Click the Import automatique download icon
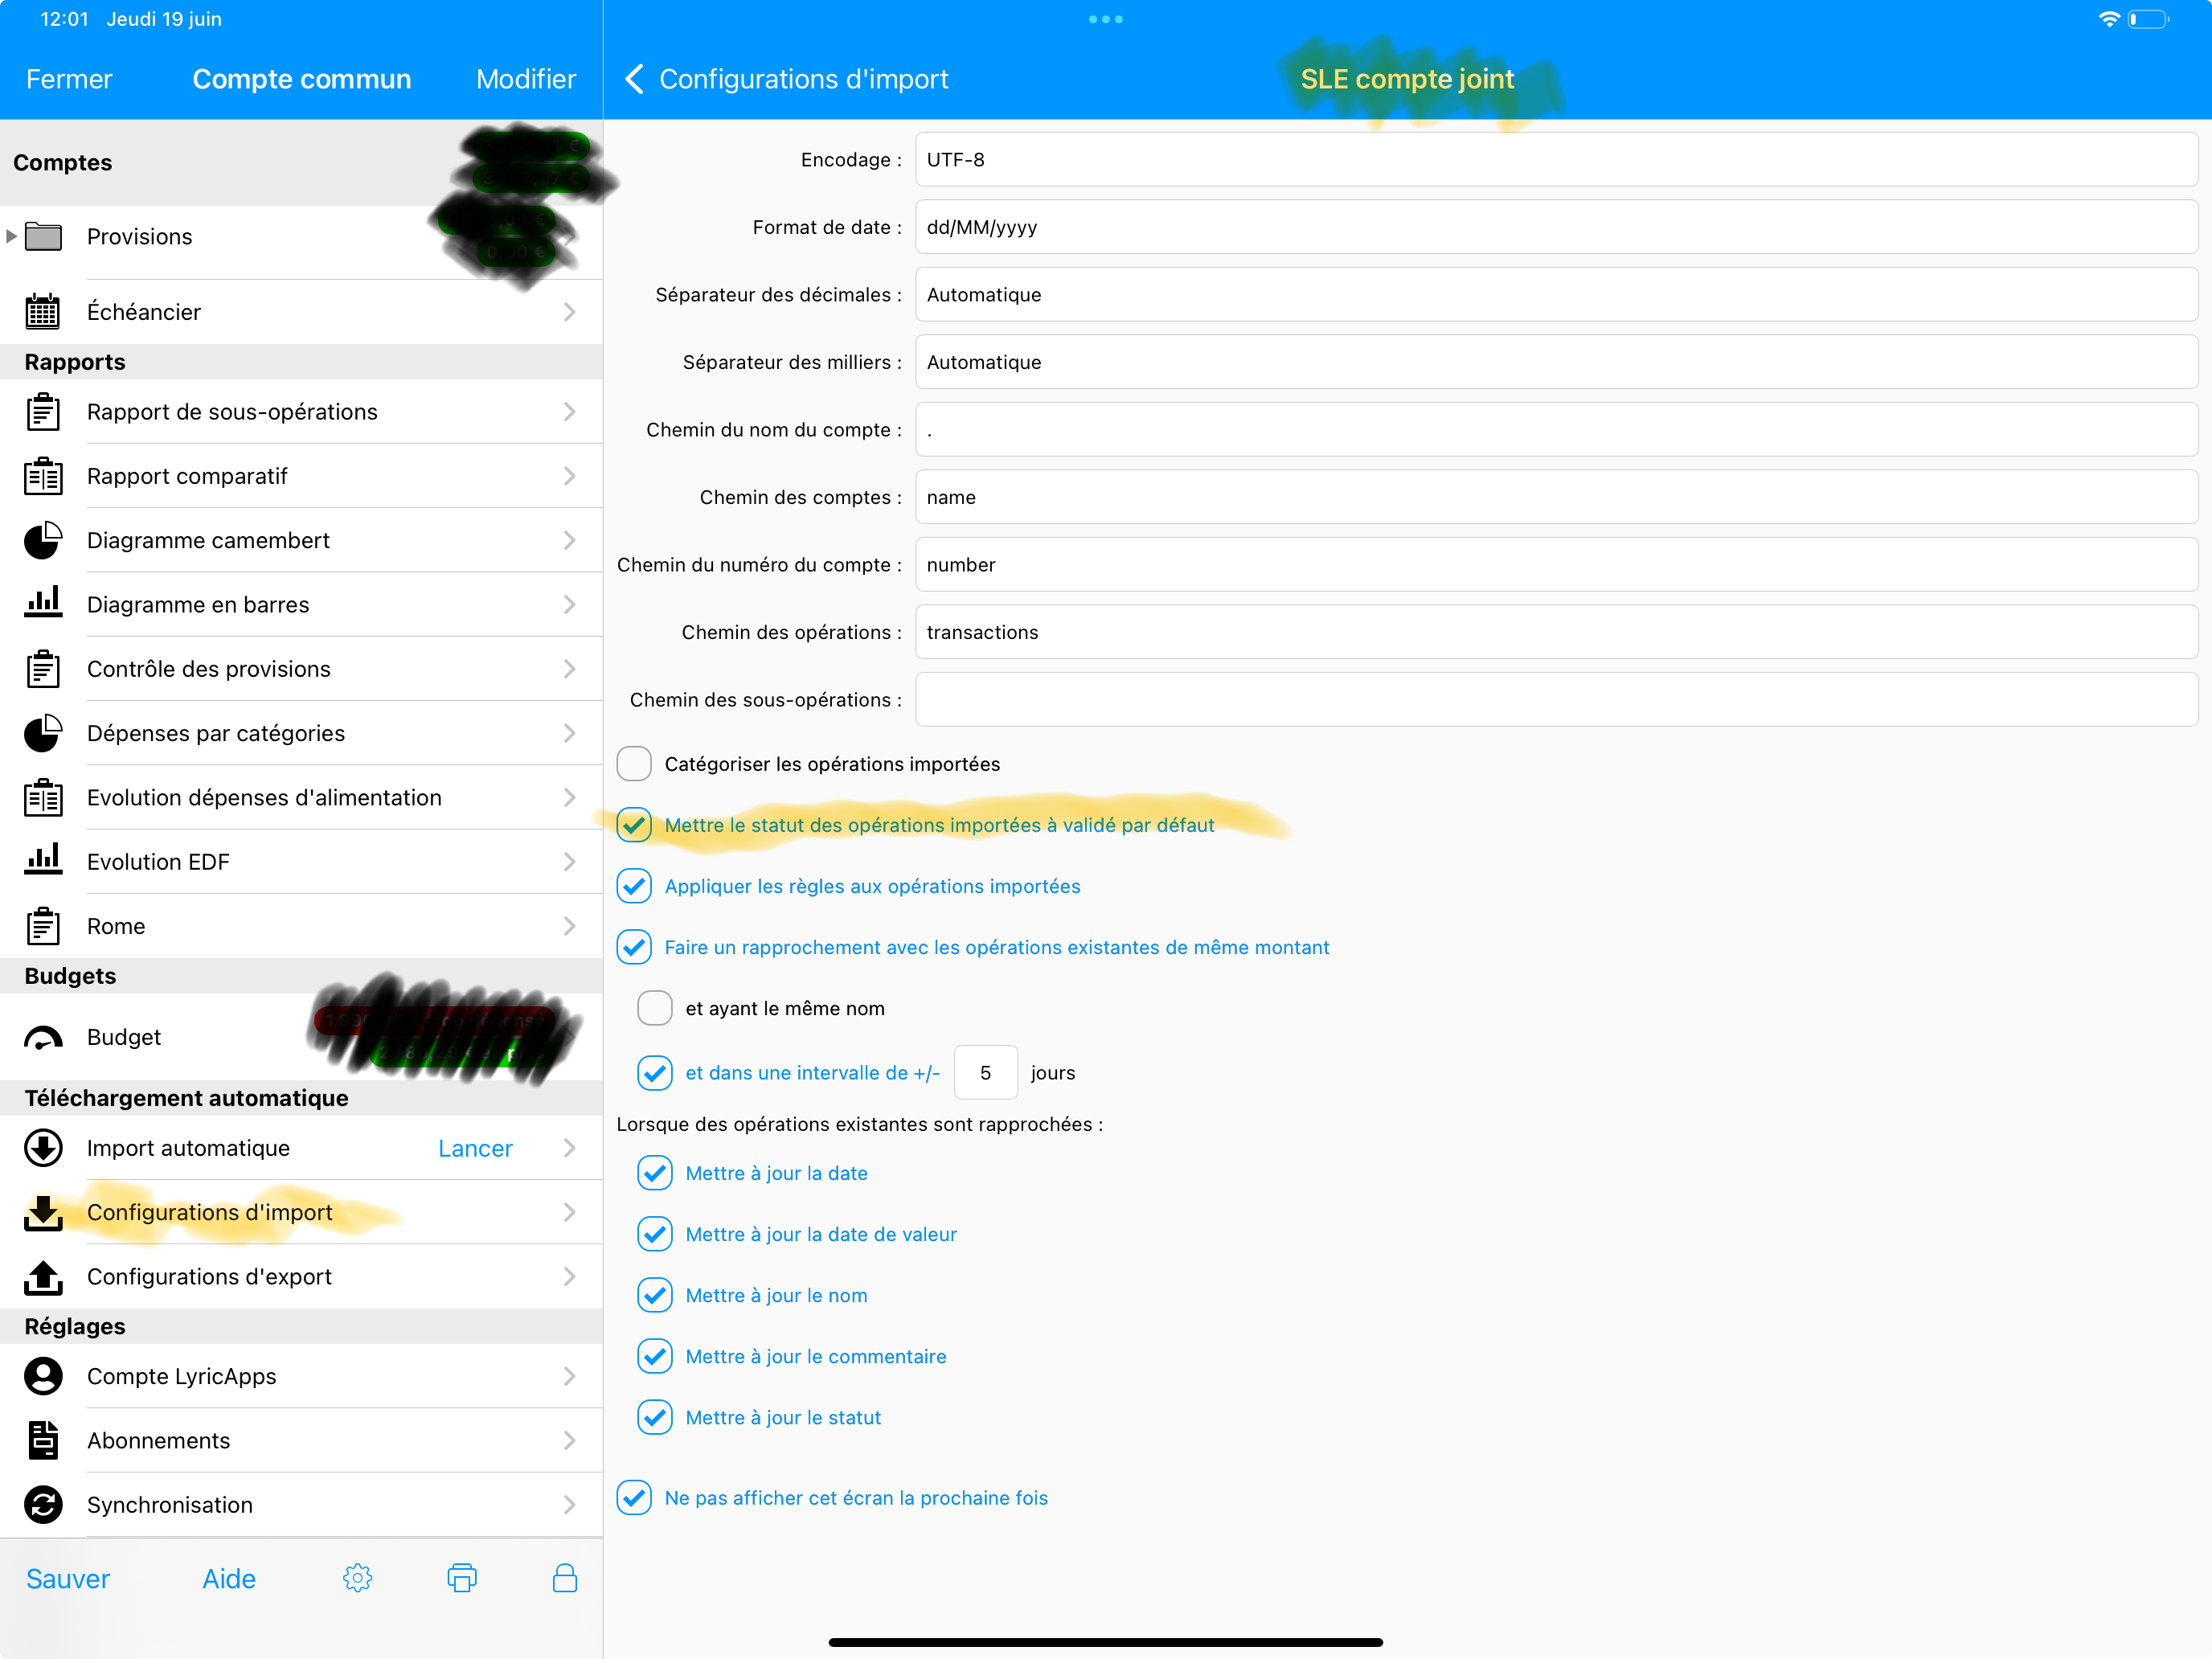The height and width of the screenshot is (1659, 2212). coord(43,1148)
